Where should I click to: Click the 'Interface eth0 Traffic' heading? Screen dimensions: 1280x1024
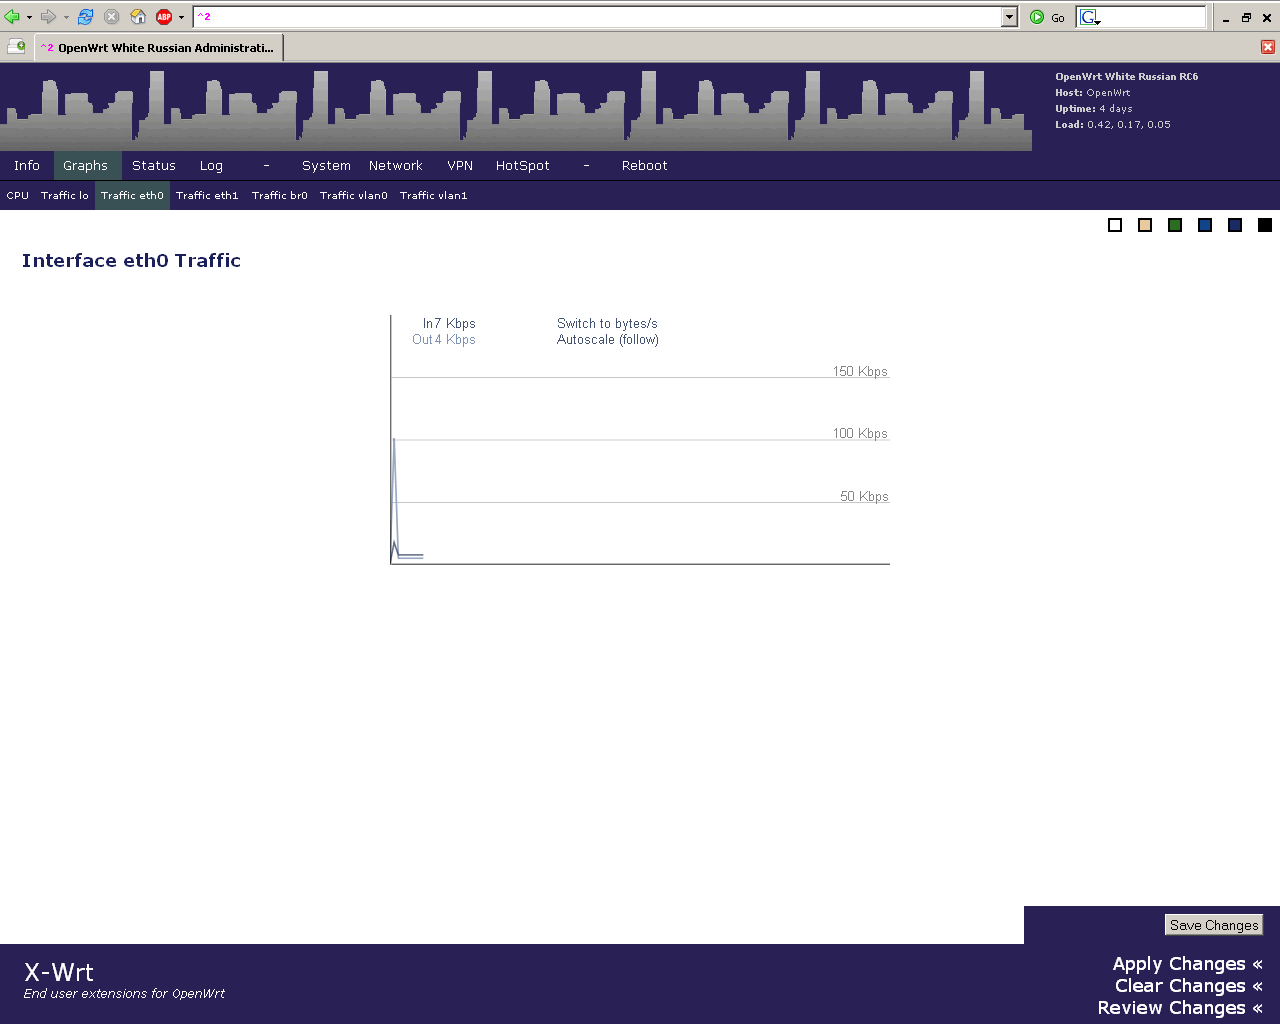coord(131,261)
